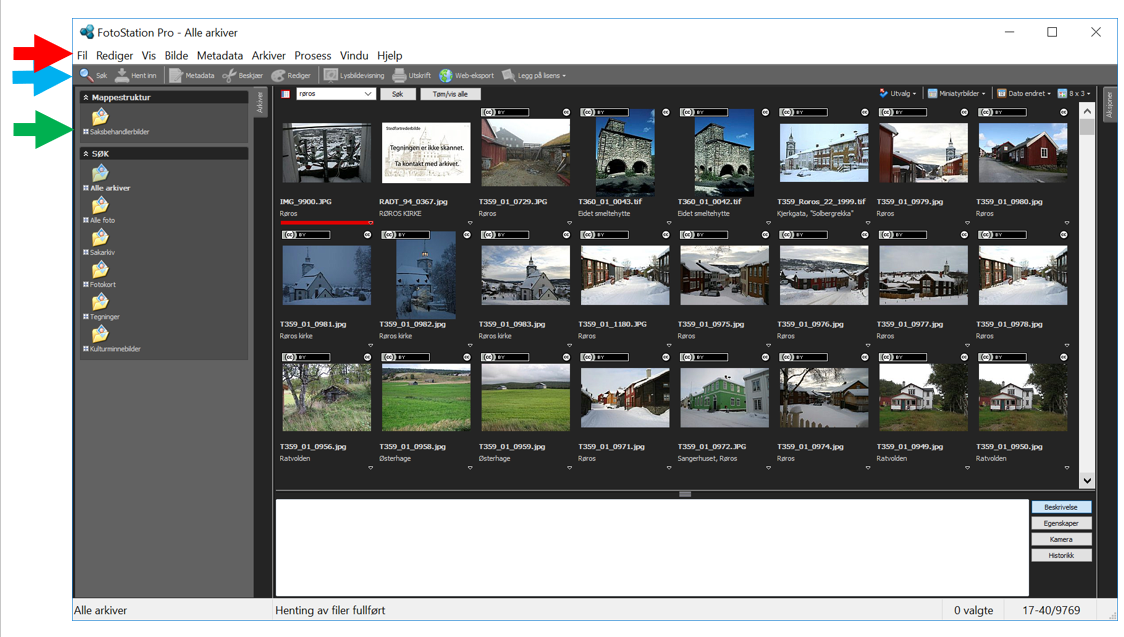The height and width of the screenshot is (637, 1124).
Task: Start Lysbildevisning slideshow
Action: pyautogui.click(x=331, y=75)
